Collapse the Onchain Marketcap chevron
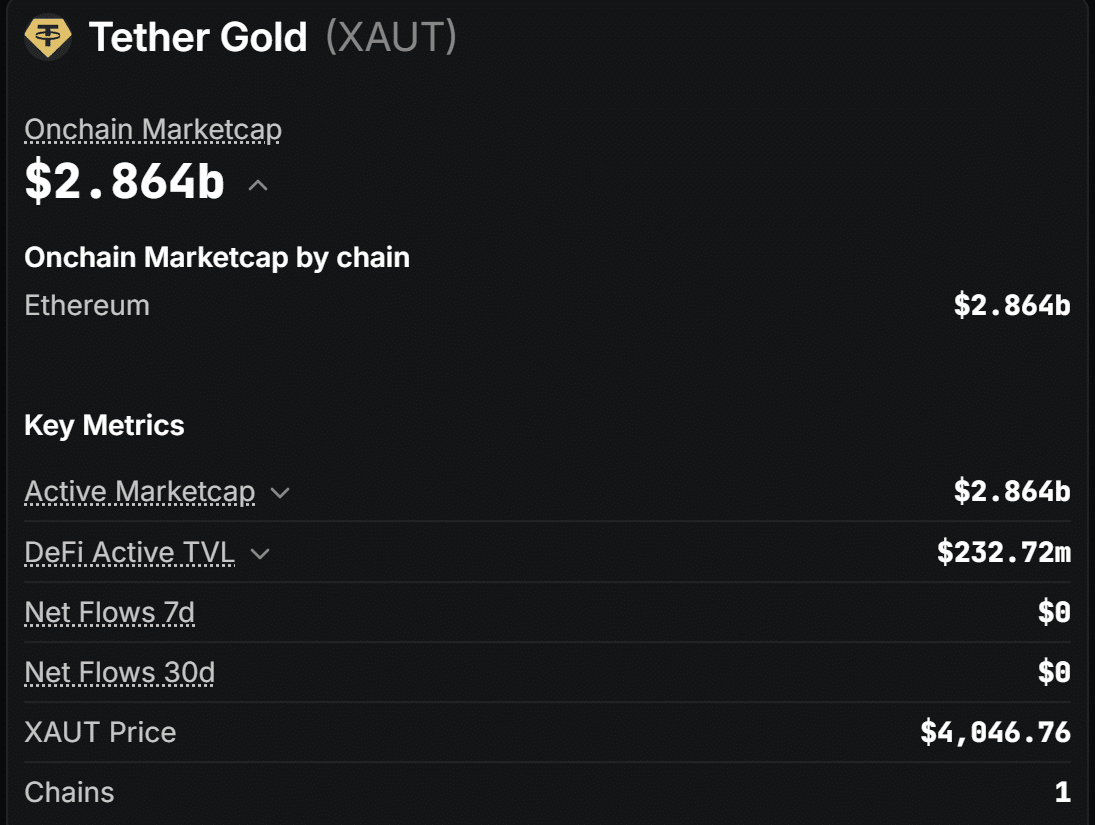 [258, 185]
